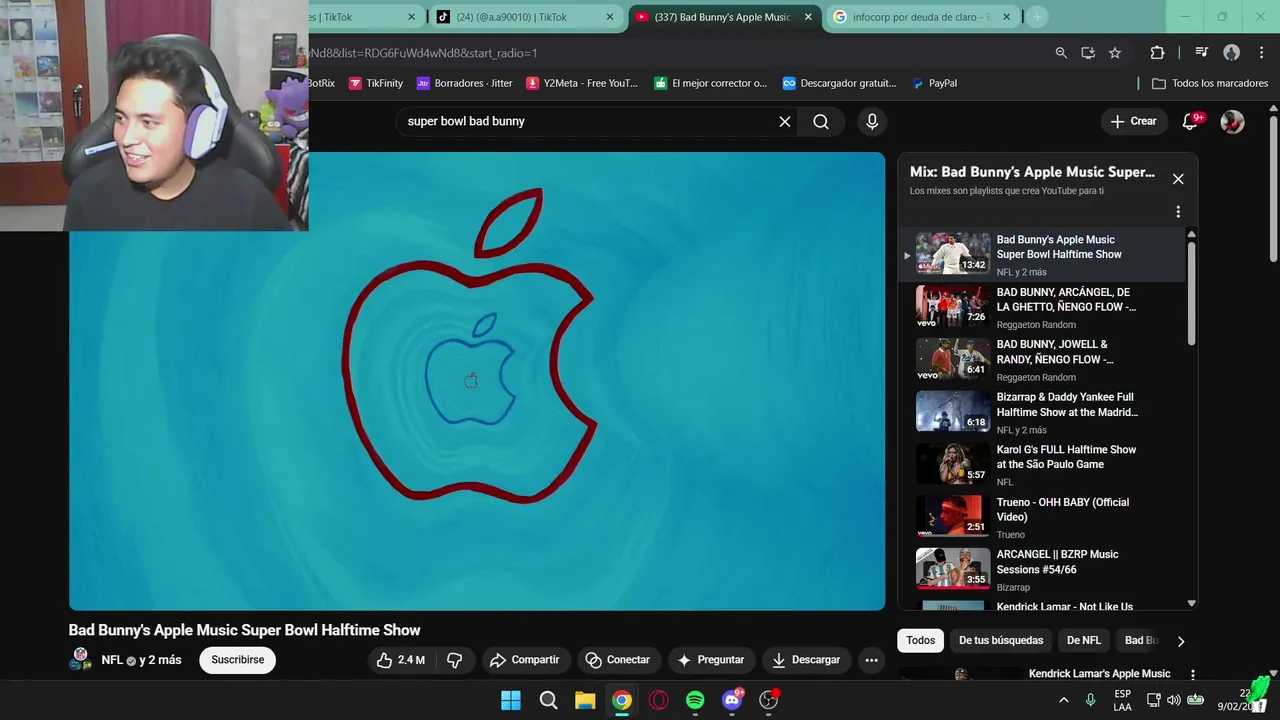Click the install app icon in address bar
The image size is (1280, 720).
pos(1088,53)
